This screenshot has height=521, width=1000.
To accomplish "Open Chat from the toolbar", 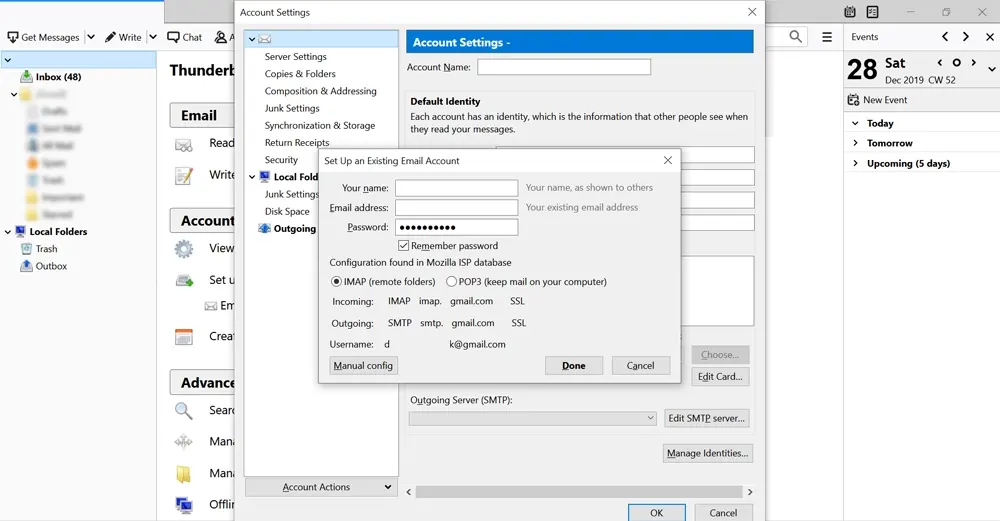I will pyautogui.click(x=173, y=37).
